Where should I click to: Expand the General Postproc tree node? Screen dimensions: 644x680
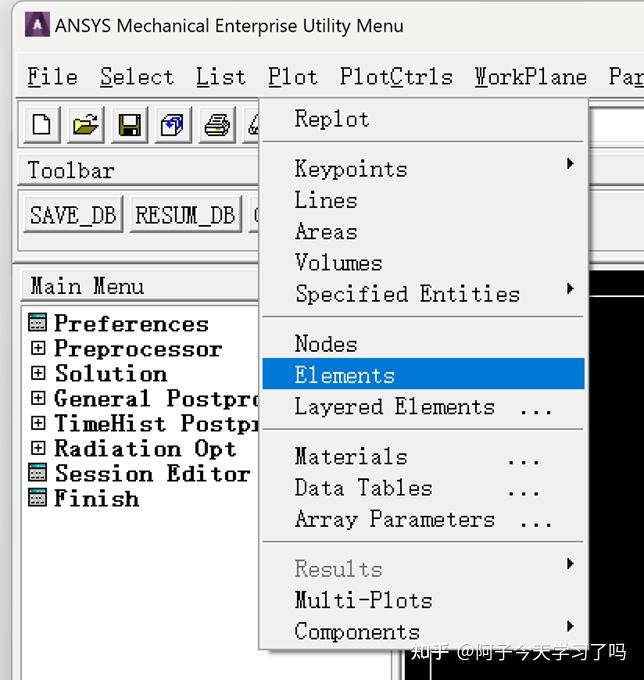pyautogui.click(x=38, y=399)
